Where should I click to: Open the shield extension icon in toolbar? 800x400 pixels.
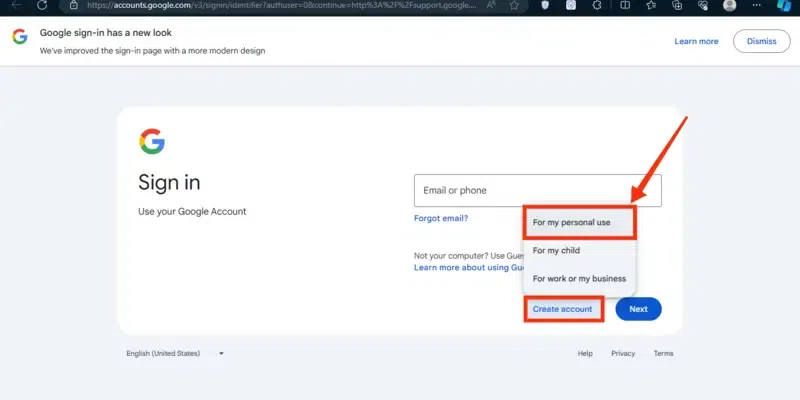click(545, 5)
